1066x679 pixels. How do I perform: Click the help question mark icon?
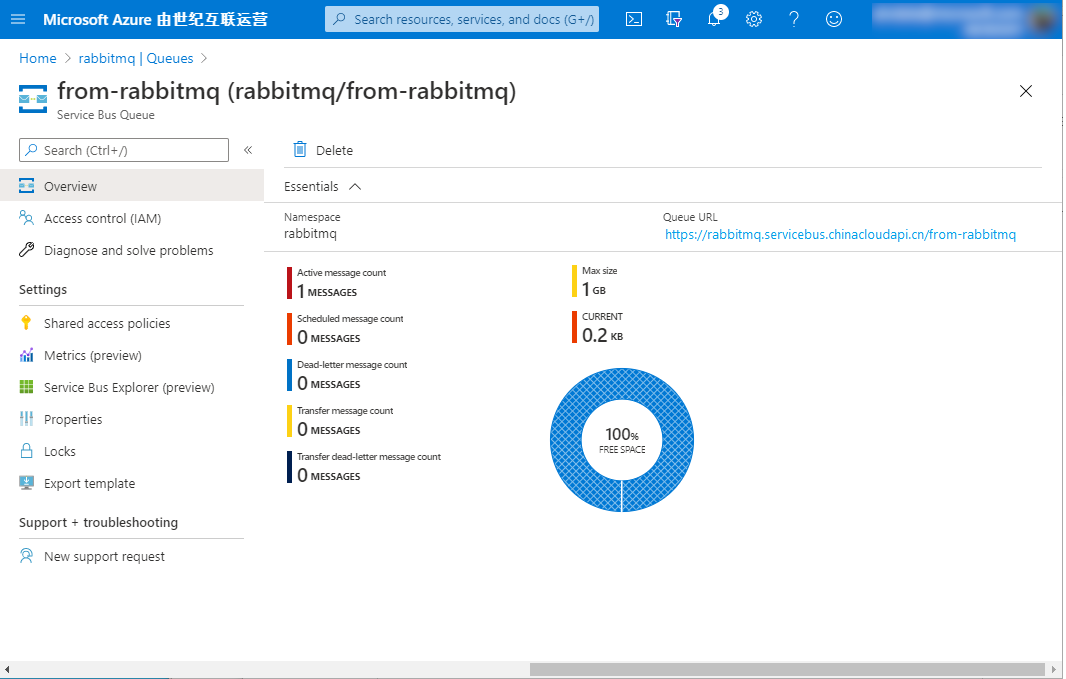[x=794, y=19]
